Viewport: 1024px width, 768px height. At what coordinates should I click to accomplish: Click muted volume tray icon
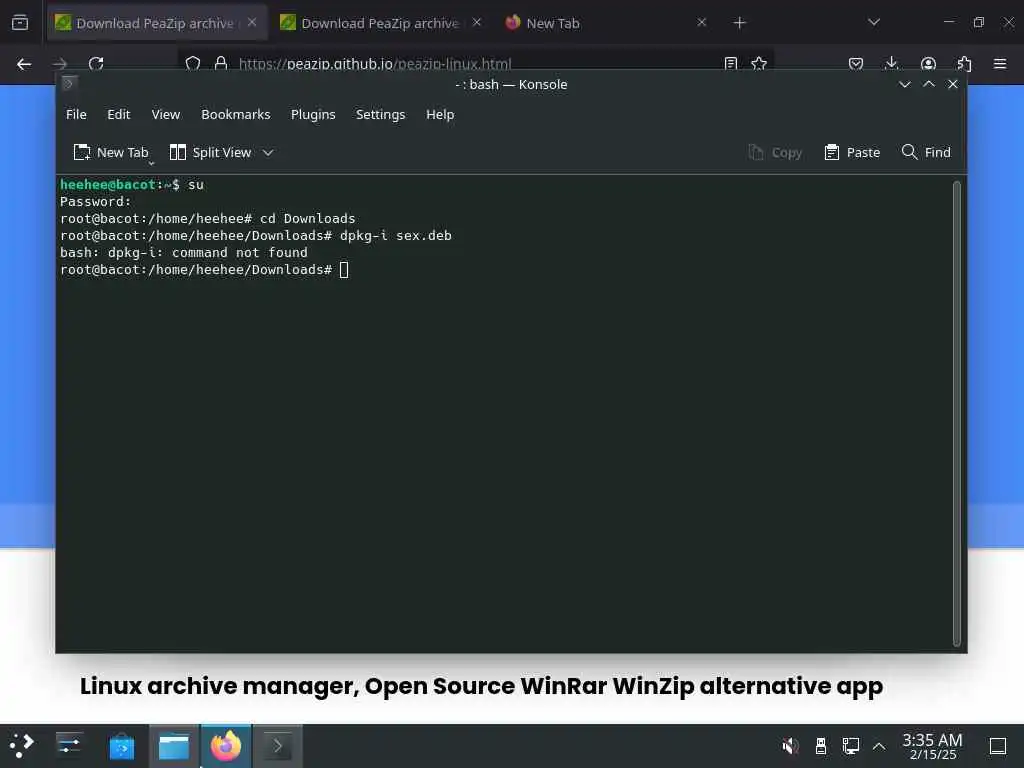click(x=790, y=746)
